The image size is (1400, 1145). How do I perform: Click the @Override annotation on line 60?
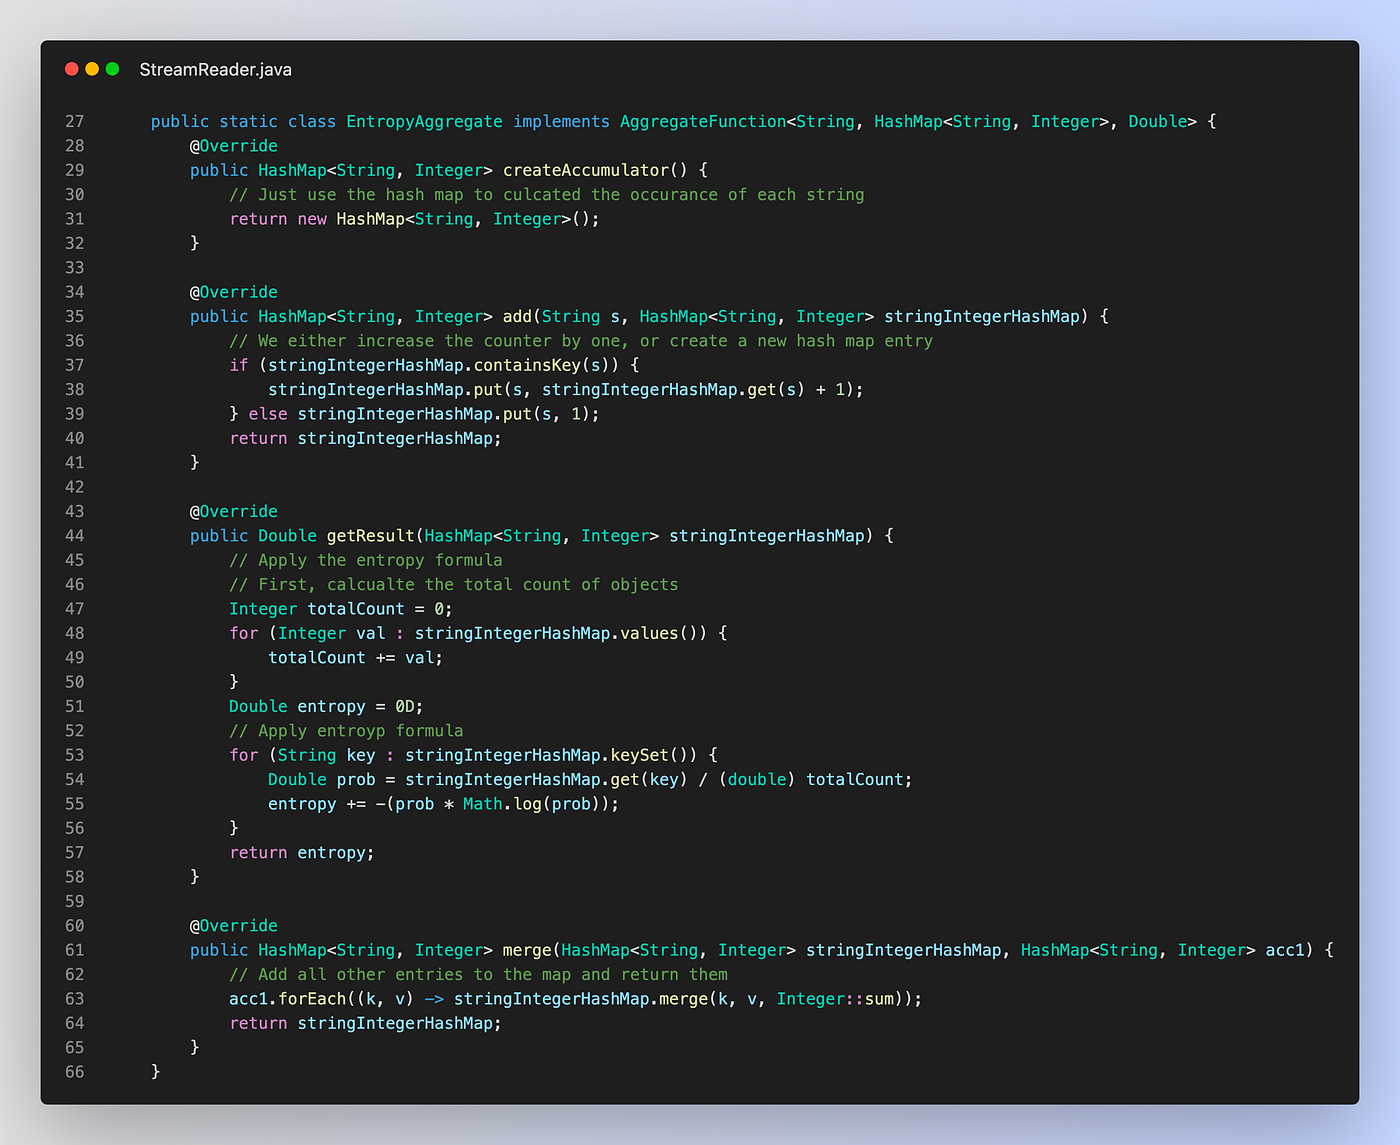pos(234,926)
